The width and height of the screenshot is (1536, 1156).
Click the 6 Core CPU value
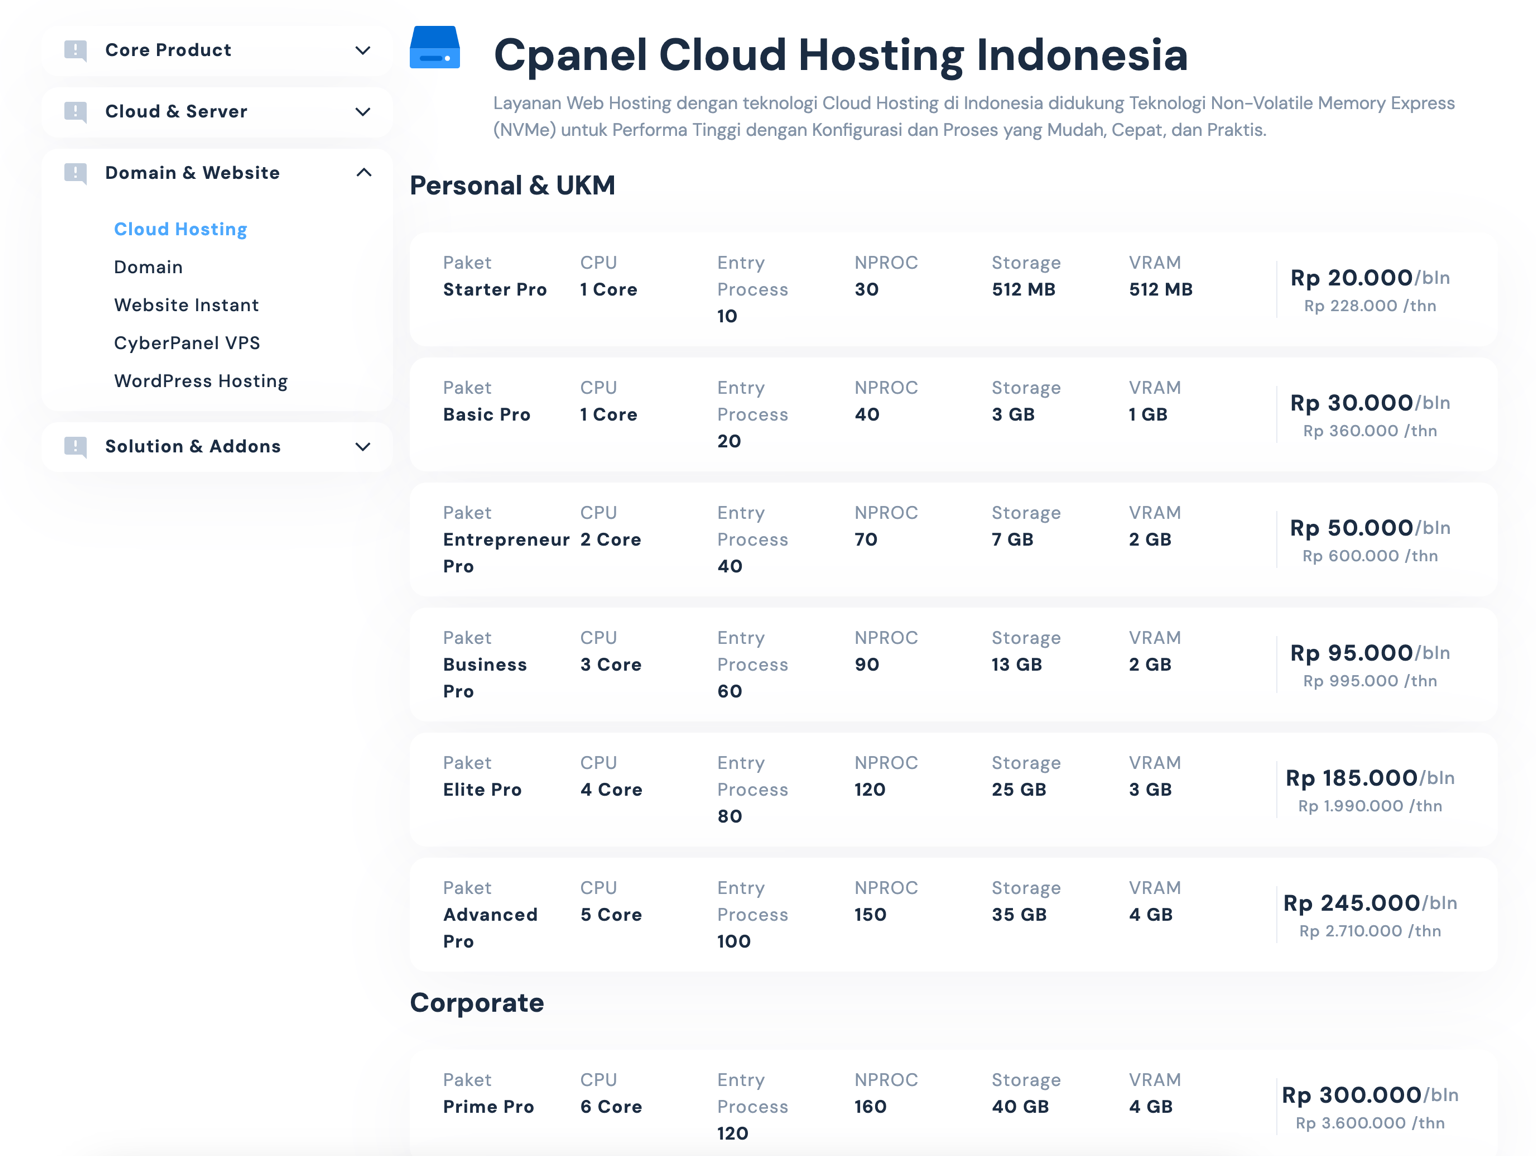click(611, 1107)
